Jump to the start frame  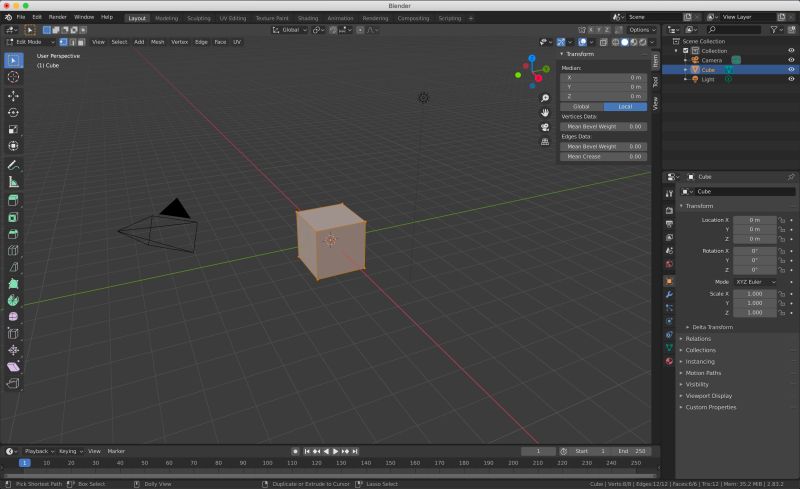coord(307,451)
